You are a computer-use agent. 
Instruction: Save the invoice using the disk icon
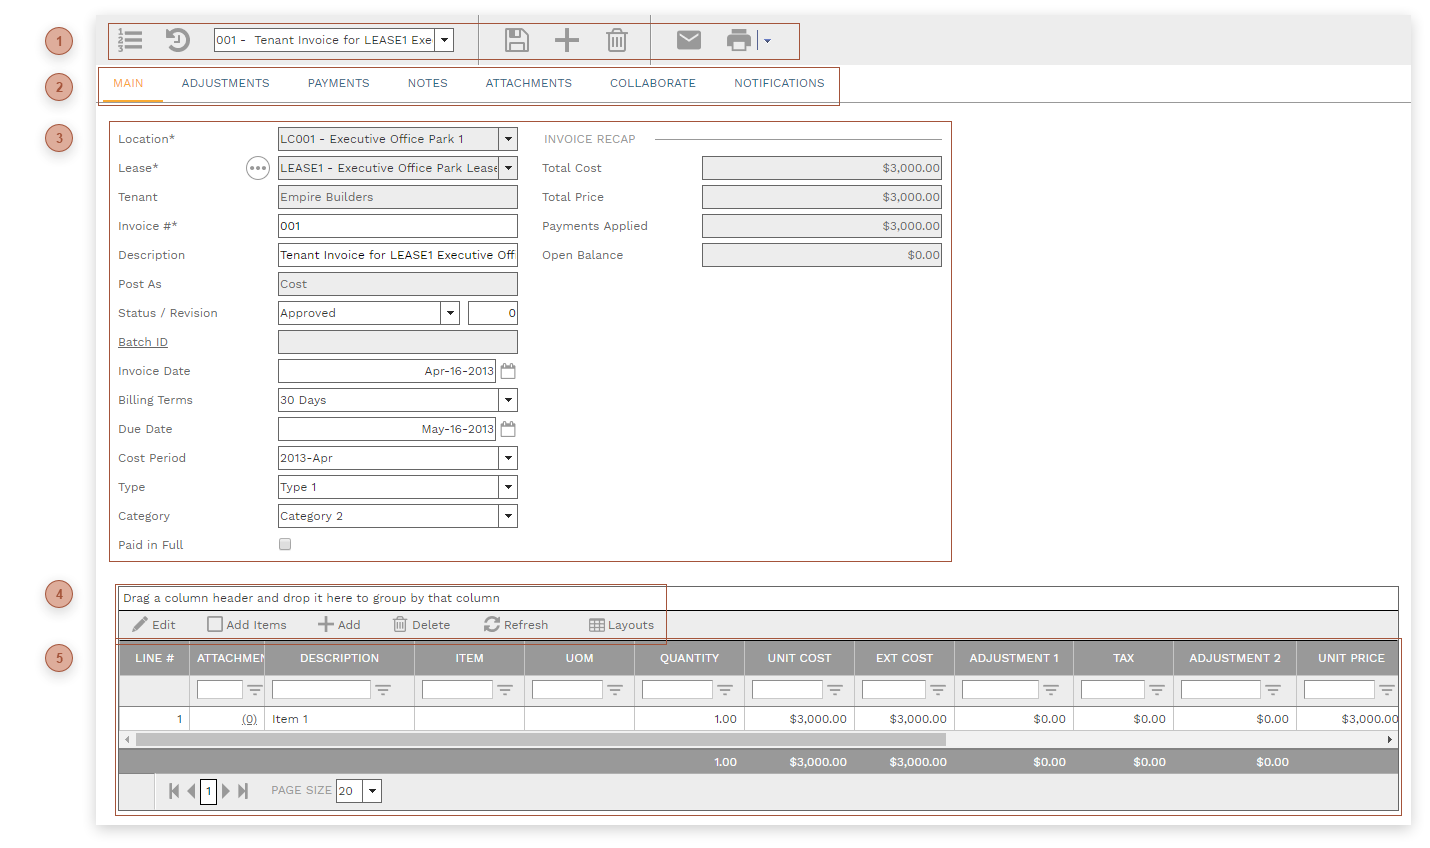pyautogui.click(x=517, y=40)
